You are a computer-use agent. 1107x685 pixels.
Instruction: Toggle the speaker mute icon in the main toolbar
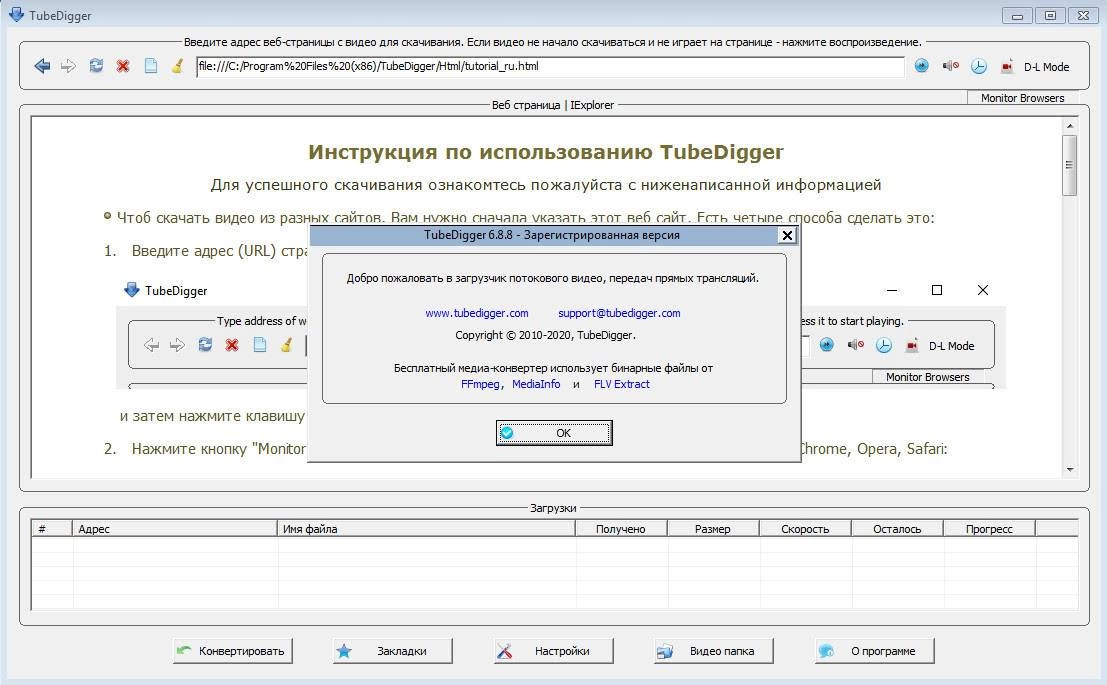950,66
